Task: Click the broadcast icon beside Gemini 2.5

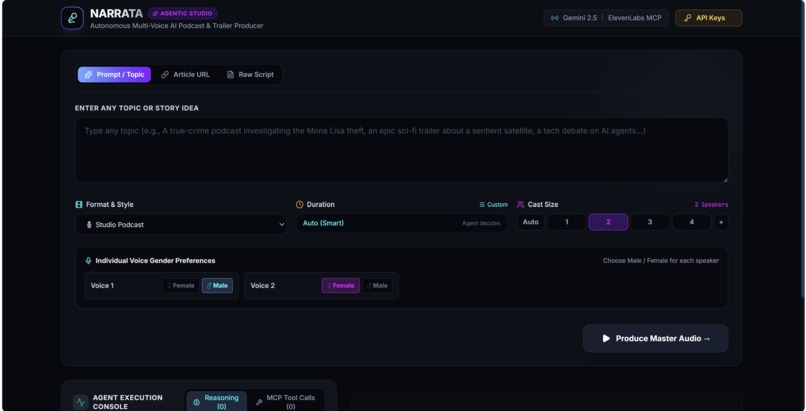Action: click(x=555, y=18)
